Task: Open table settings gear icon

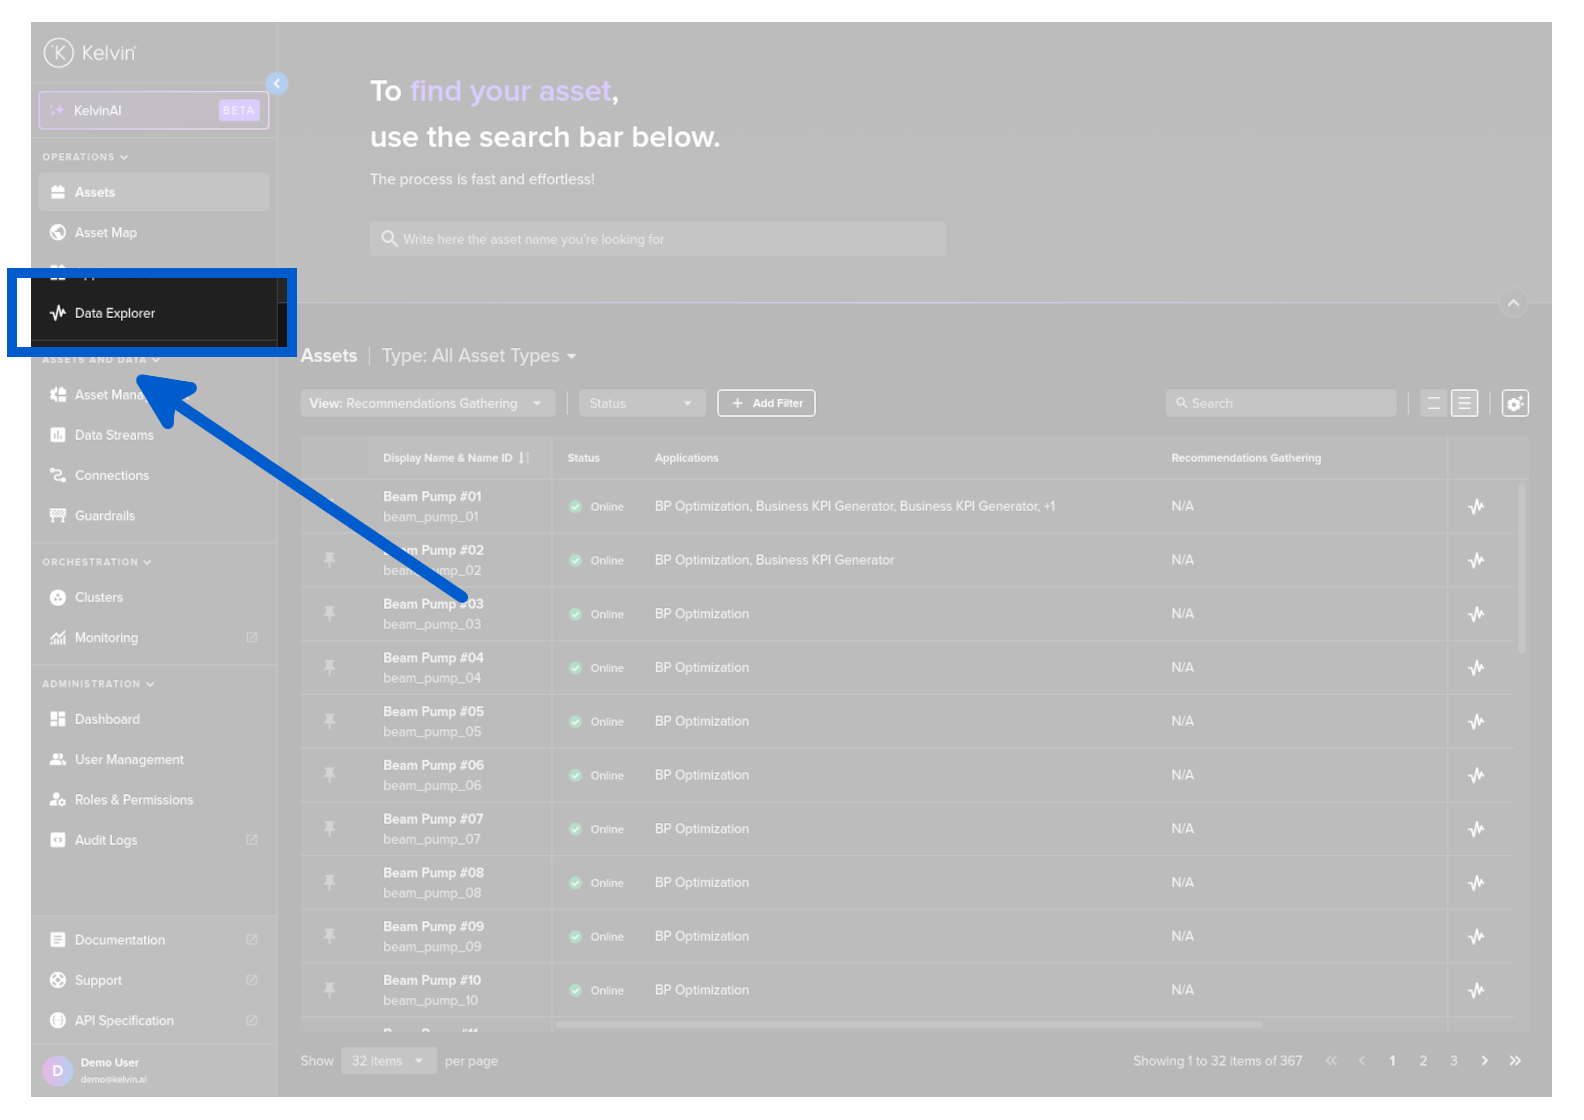Action: pyautogui.click(x=1515, y=404)
